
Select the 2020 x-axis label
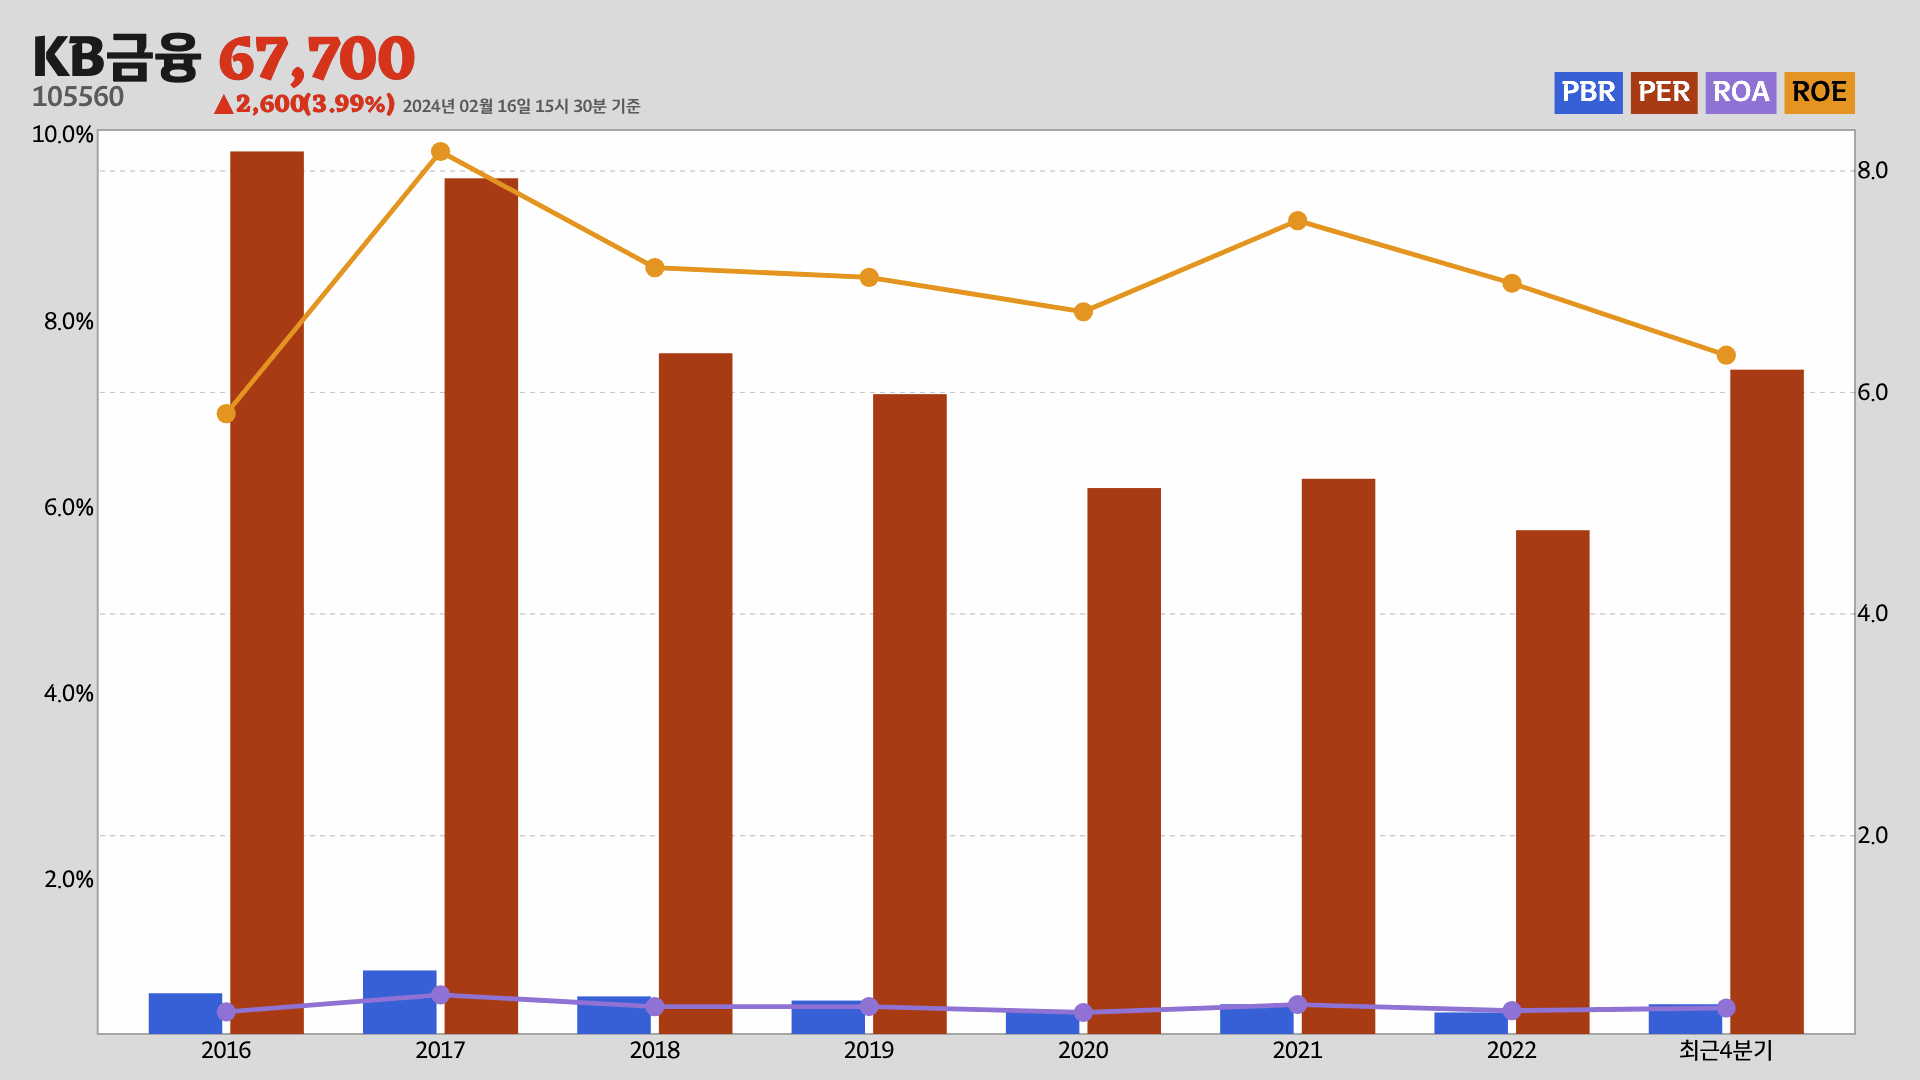1083,1051
